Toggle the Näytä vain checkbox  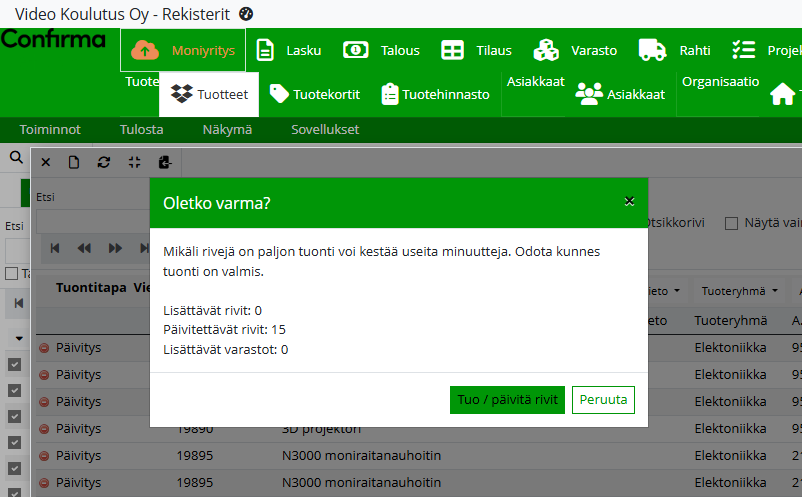click(731, 222)
